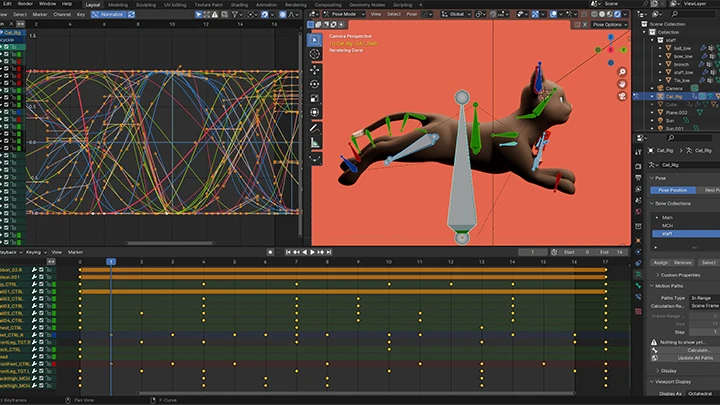The height and width of the screenshot is (405, 720).
Task: Open the Pose Mode dropdown
Action: tap(344, 14)
